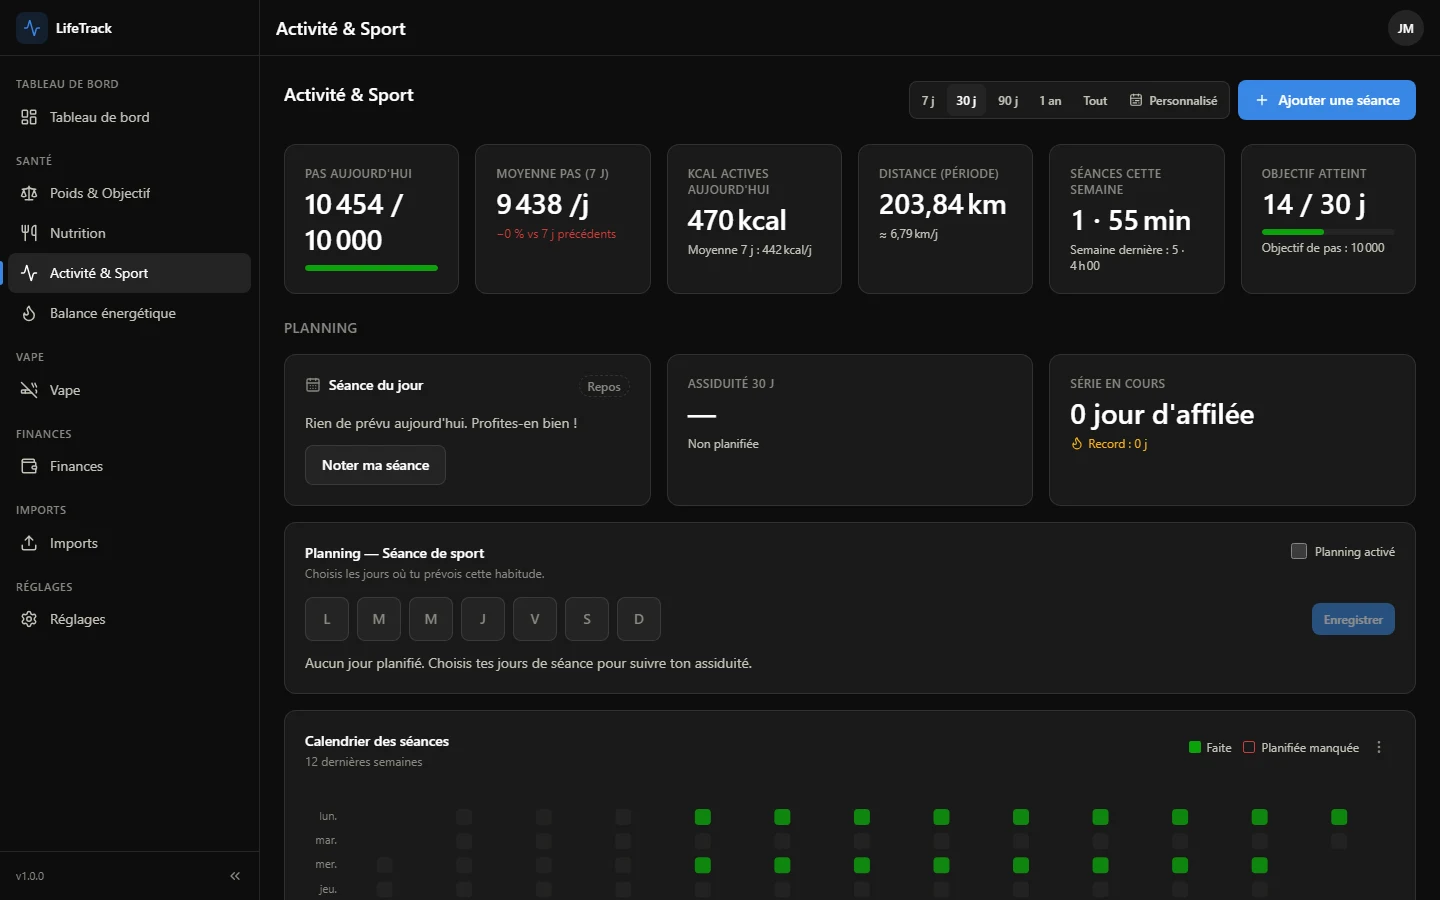Select the Tout period tab
Image resolution: width=1440 pixels, height=900 pixels.
point(1095,100)
